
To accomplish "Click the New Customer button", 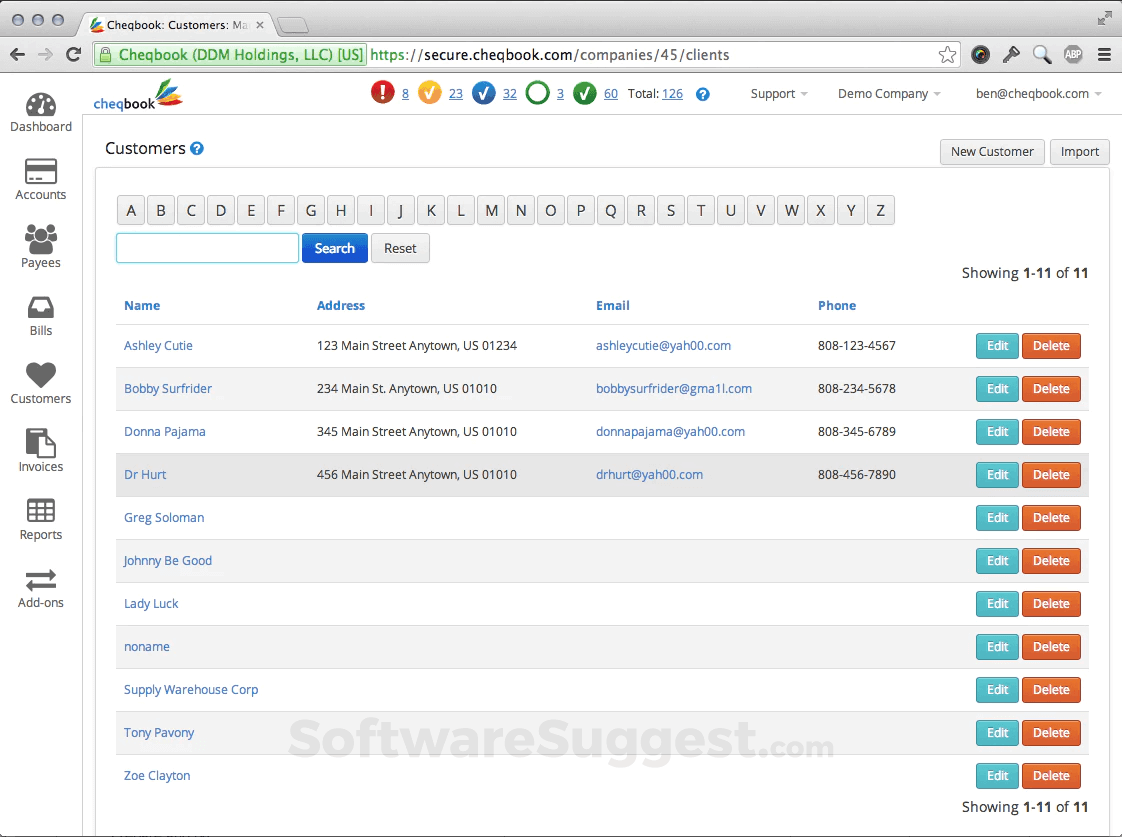I will point(992,152).
